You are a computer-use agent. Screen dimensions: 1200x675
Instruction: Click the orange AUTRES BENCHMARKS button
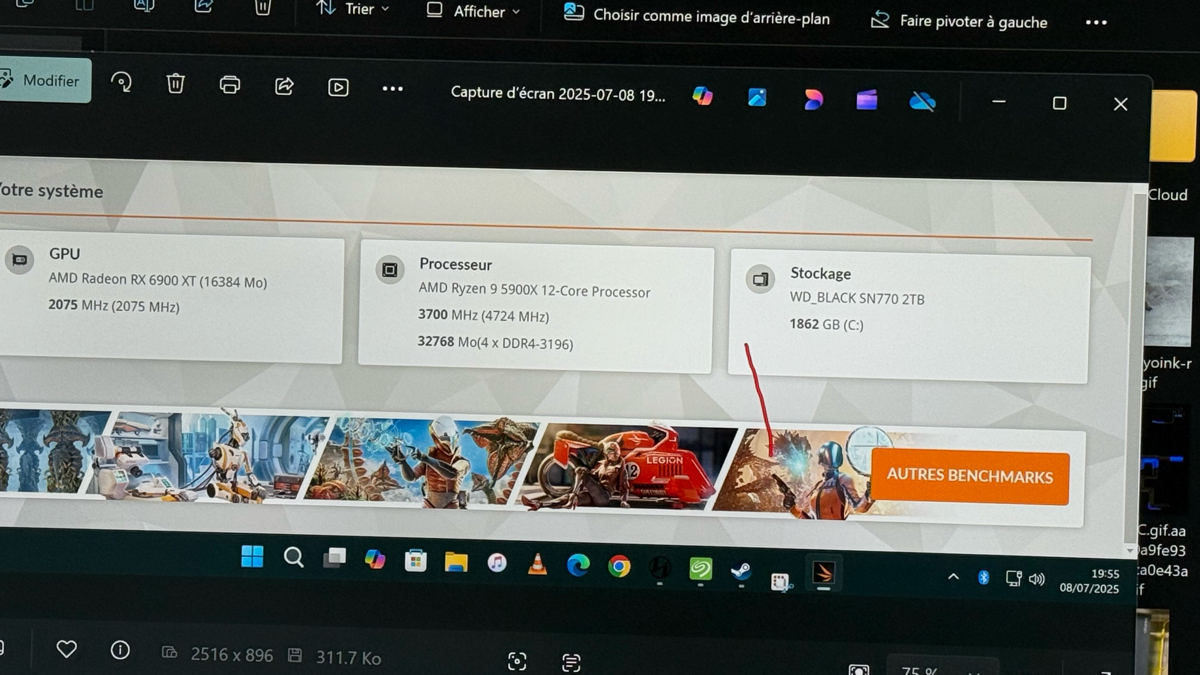click(x=970, y=477)
